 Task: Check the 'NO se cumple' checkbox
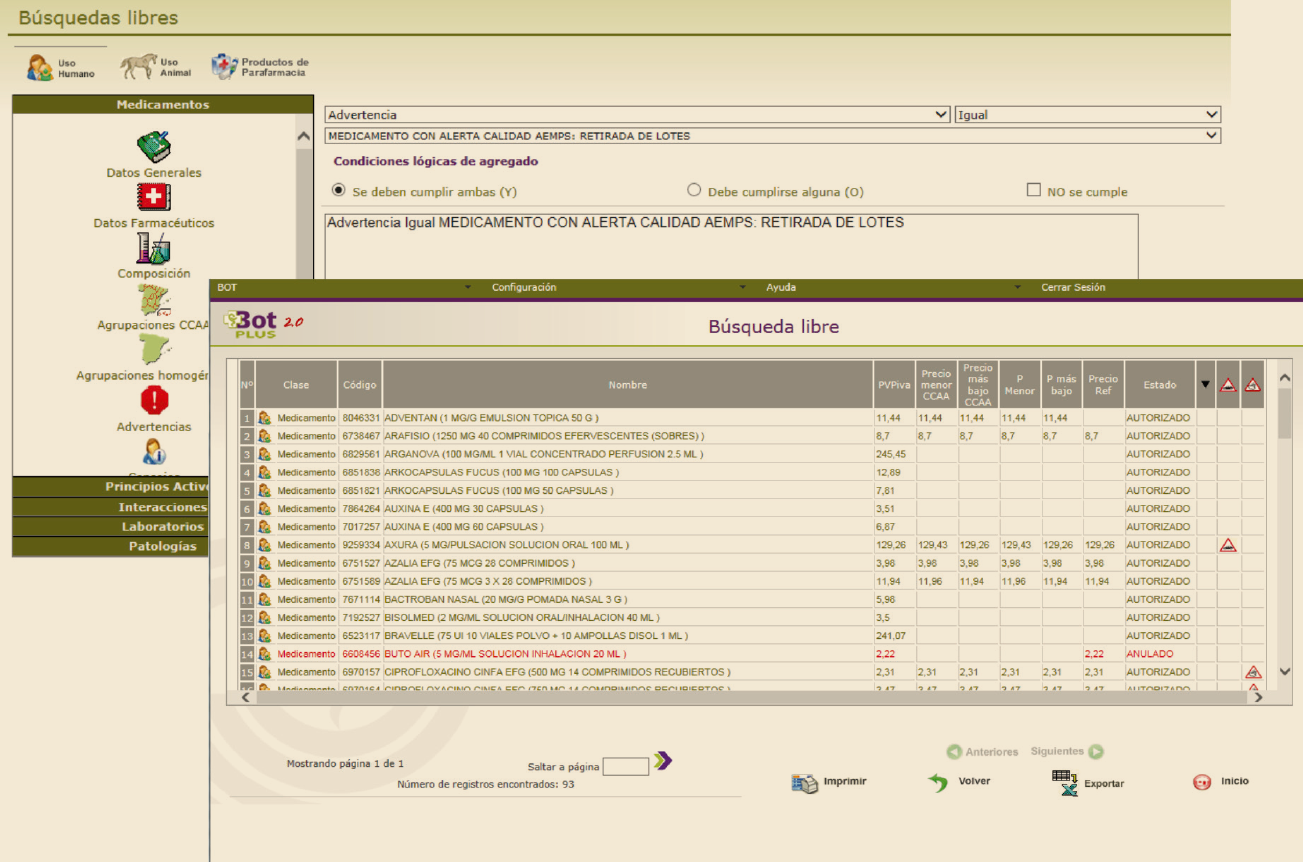[x=1034, y=190]
